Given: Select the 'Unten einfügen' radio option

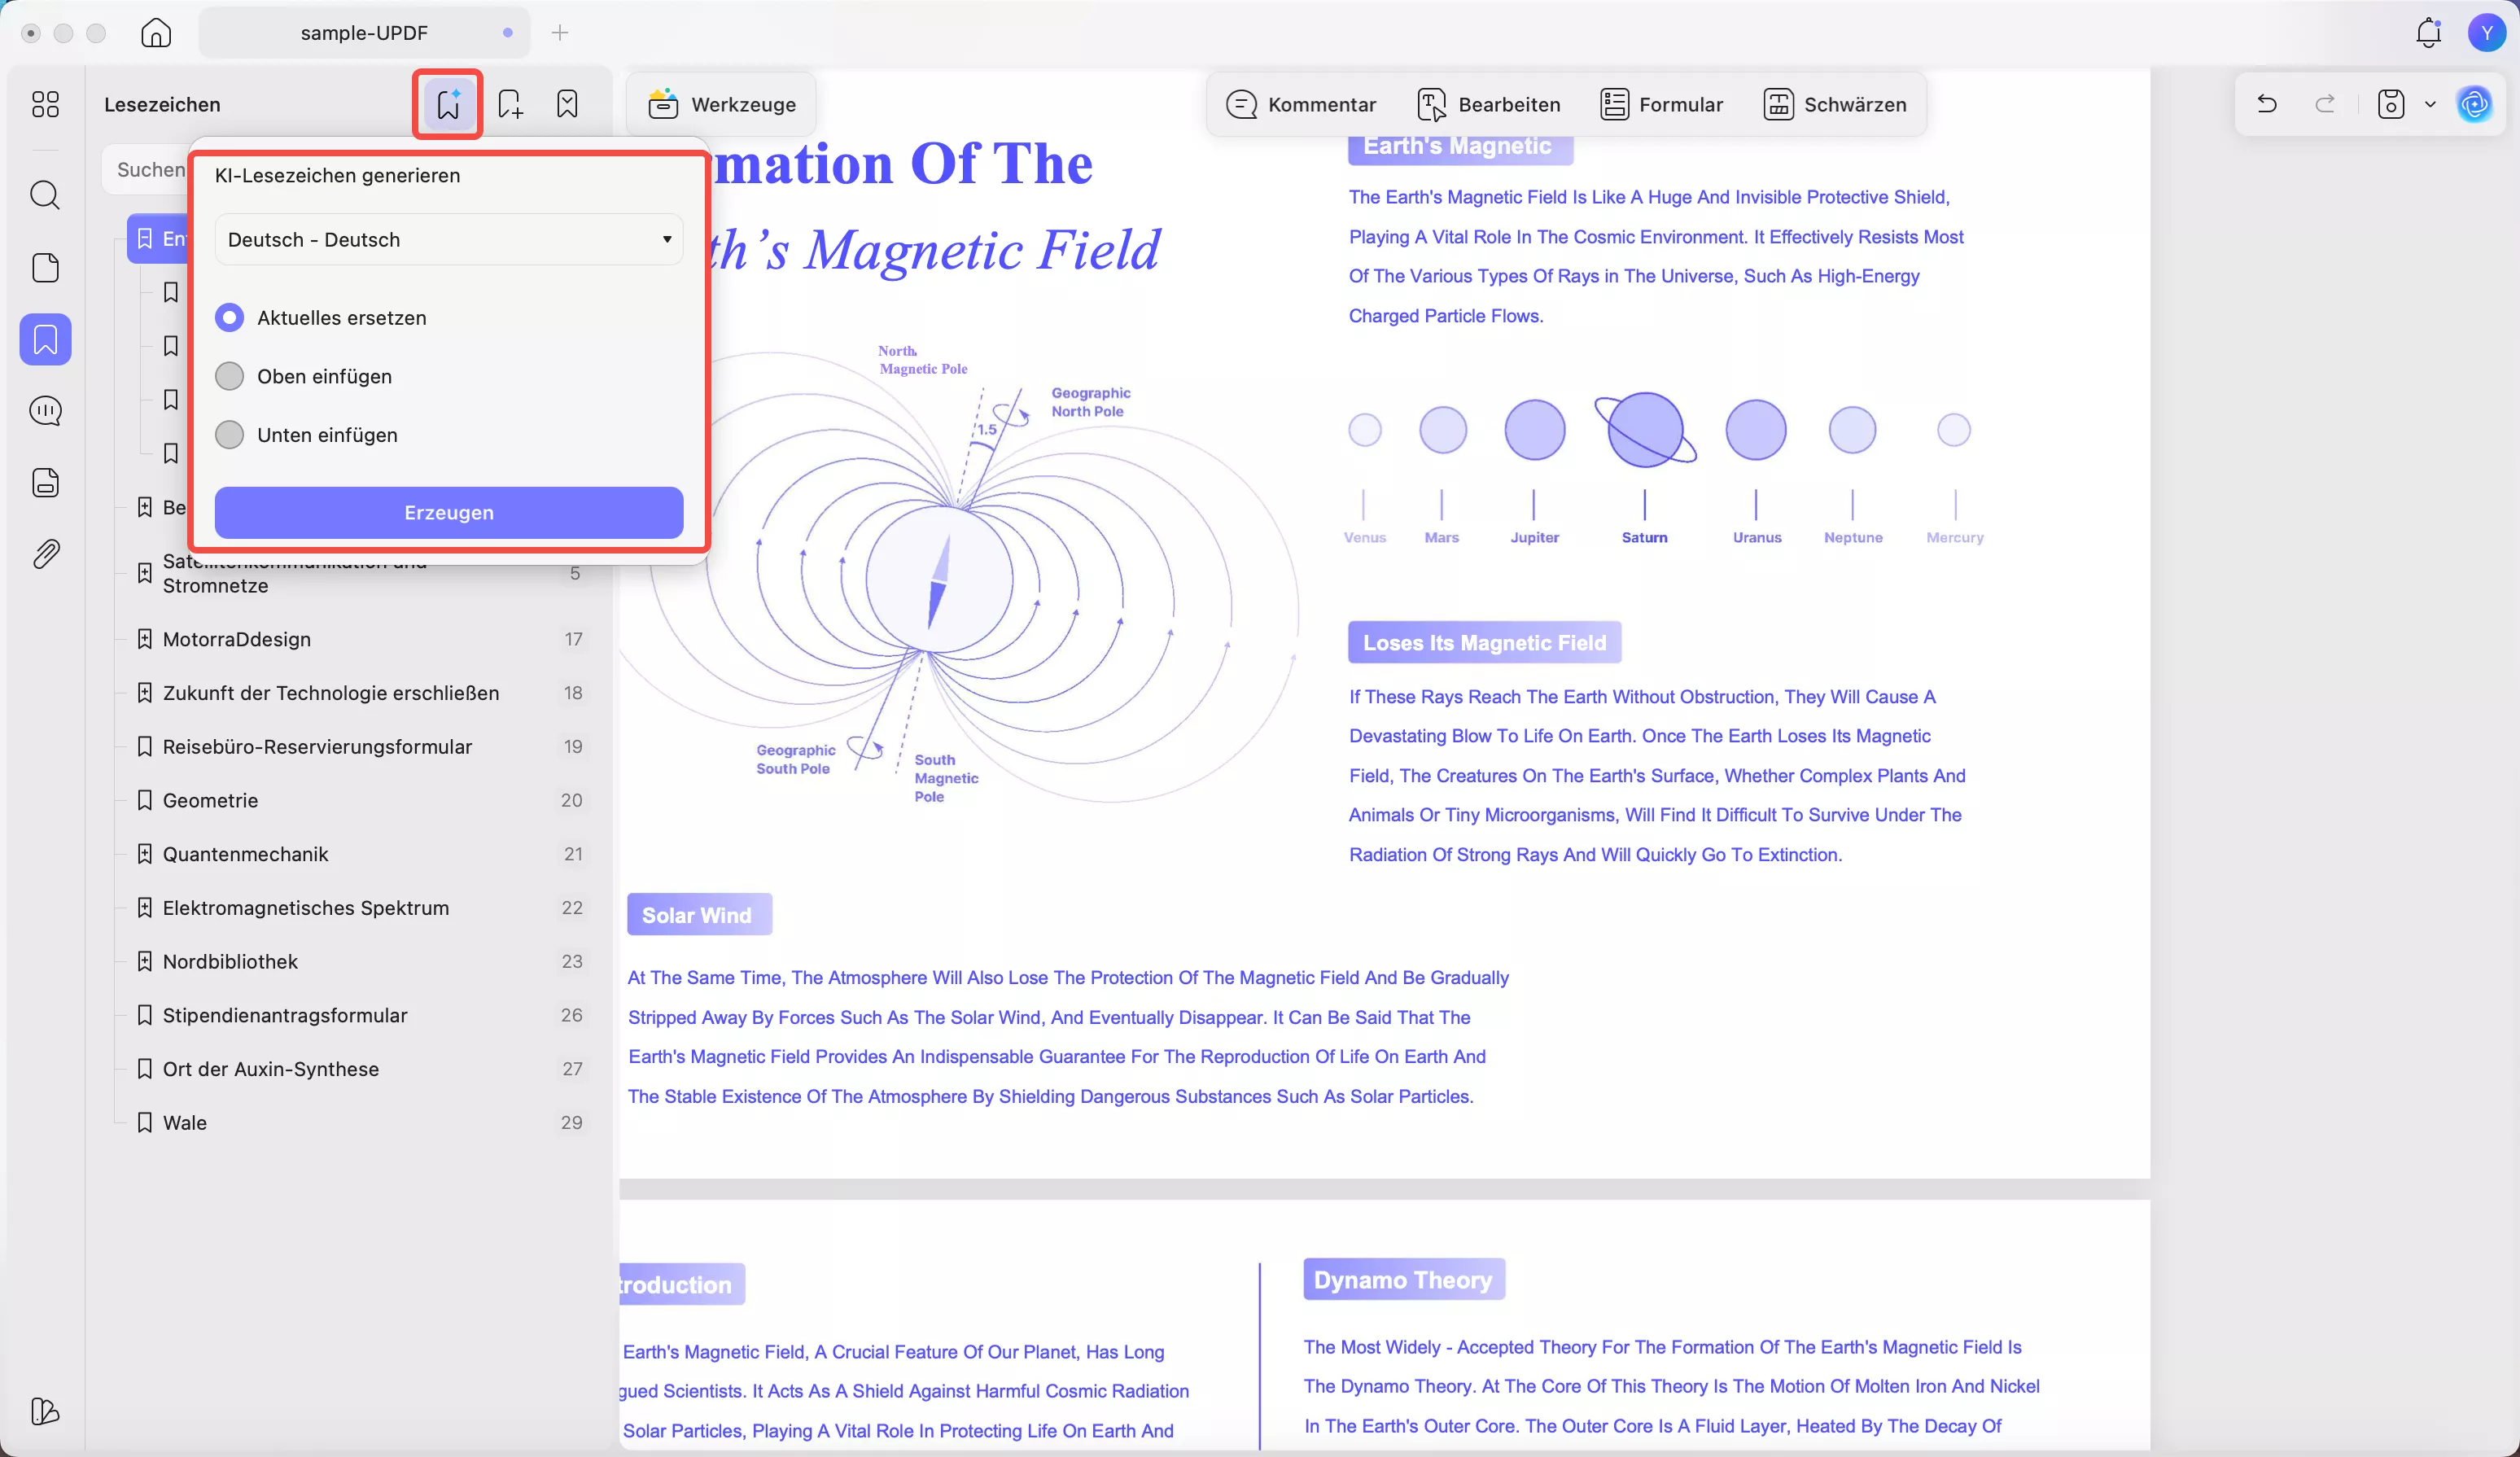Looking at the screenshot, I should coord(230,435).
